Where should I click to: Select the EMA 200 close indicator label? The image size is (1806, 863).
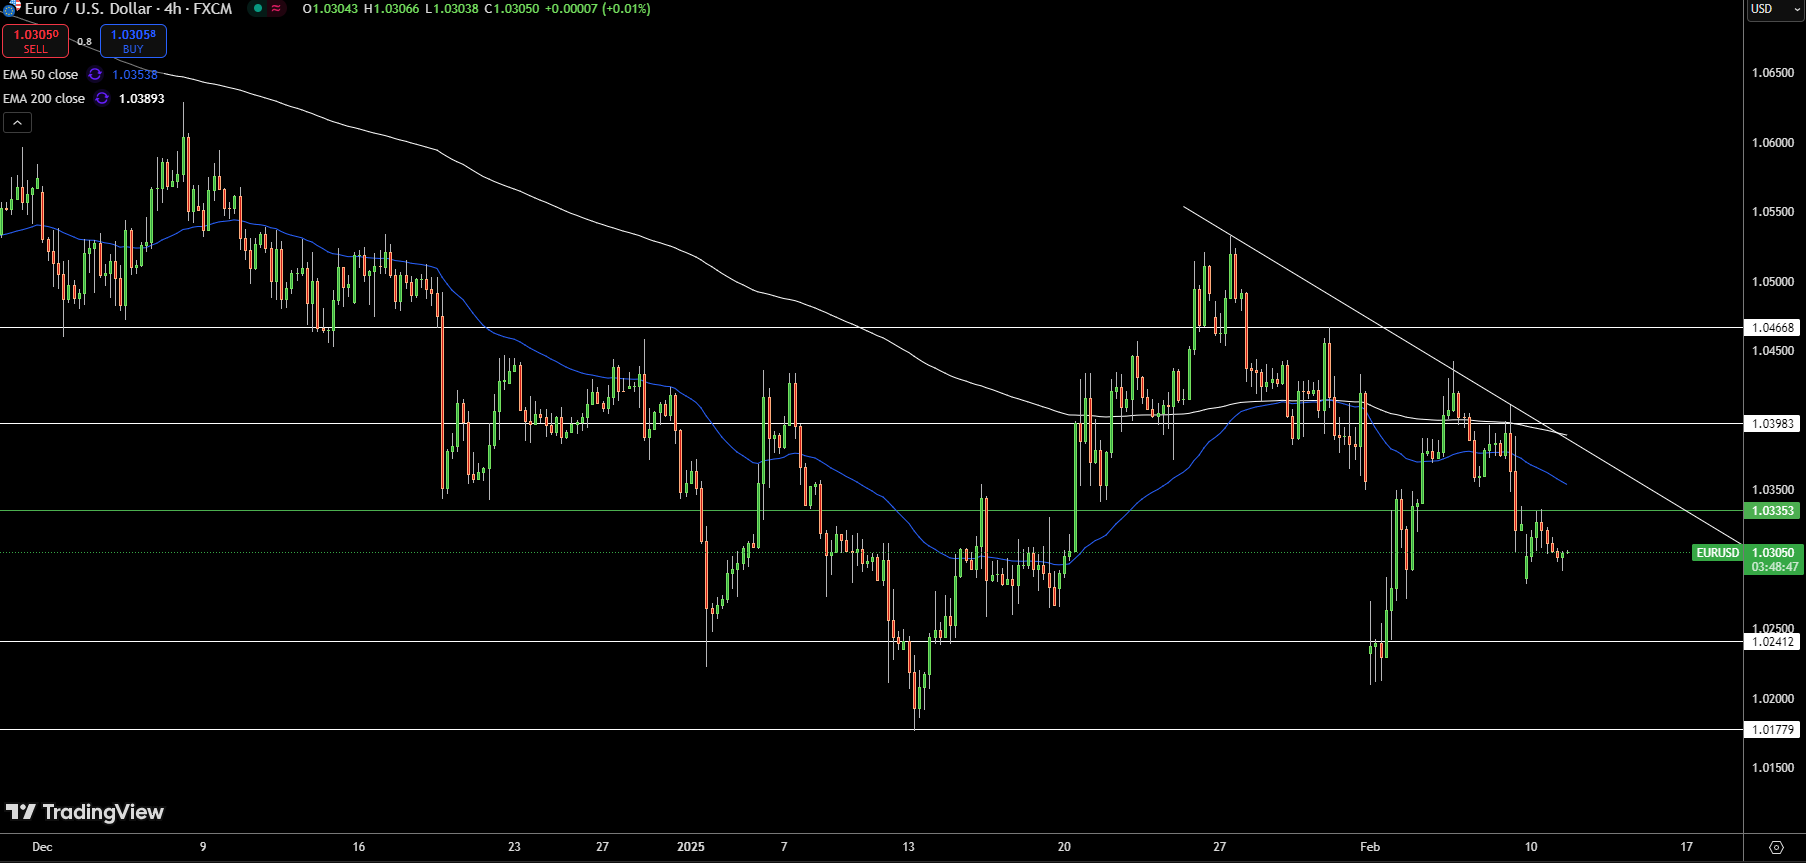pyautogui.click(x=44, y=98)
